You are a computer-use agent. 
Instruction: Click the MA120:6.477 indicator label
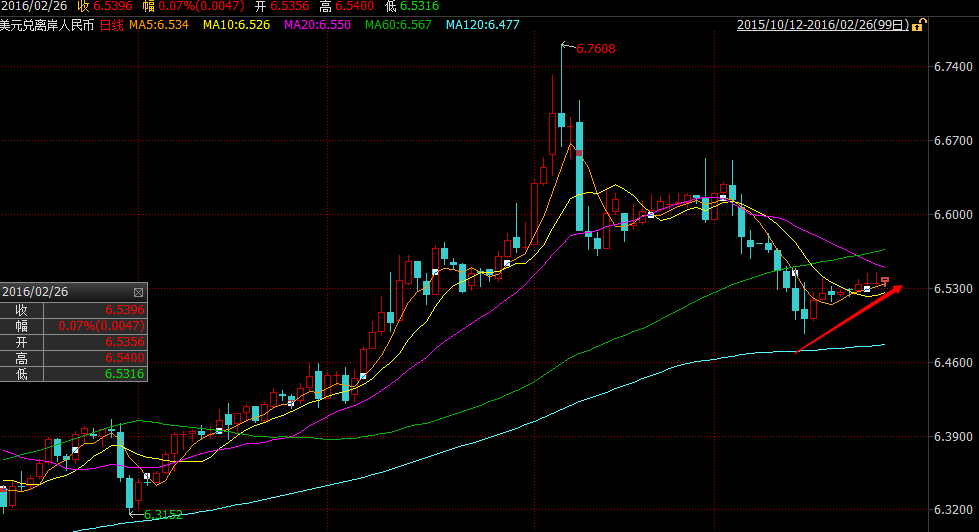click(483, 25)
